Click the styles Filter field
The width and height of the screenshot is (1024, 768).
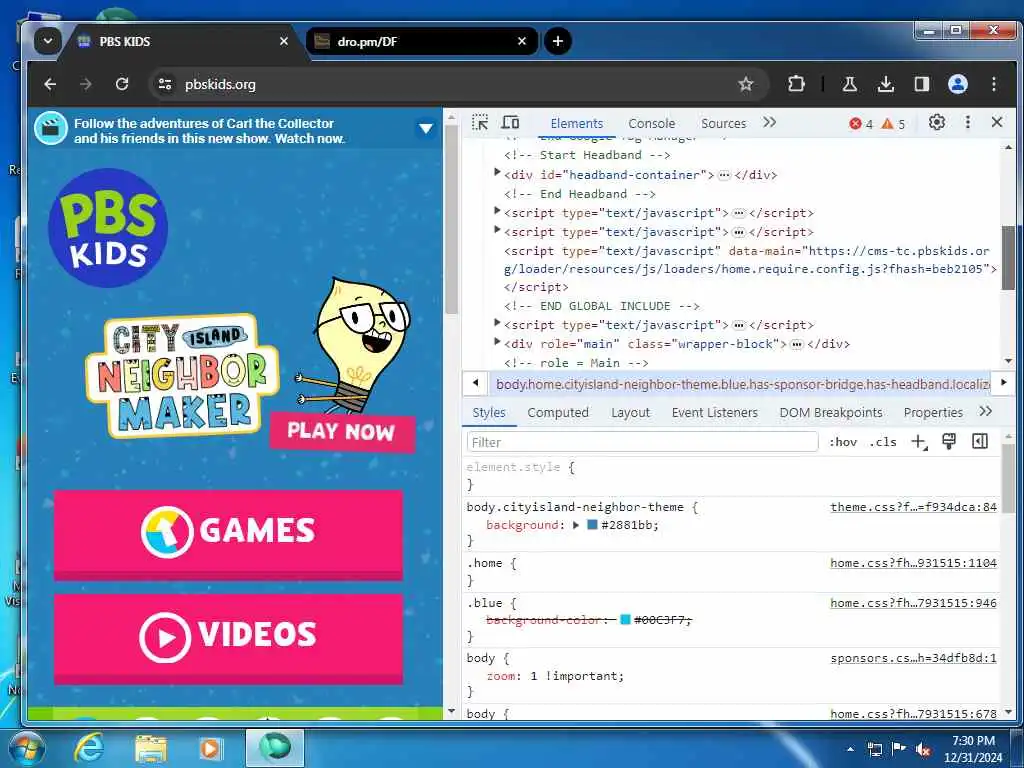(643, 442)
